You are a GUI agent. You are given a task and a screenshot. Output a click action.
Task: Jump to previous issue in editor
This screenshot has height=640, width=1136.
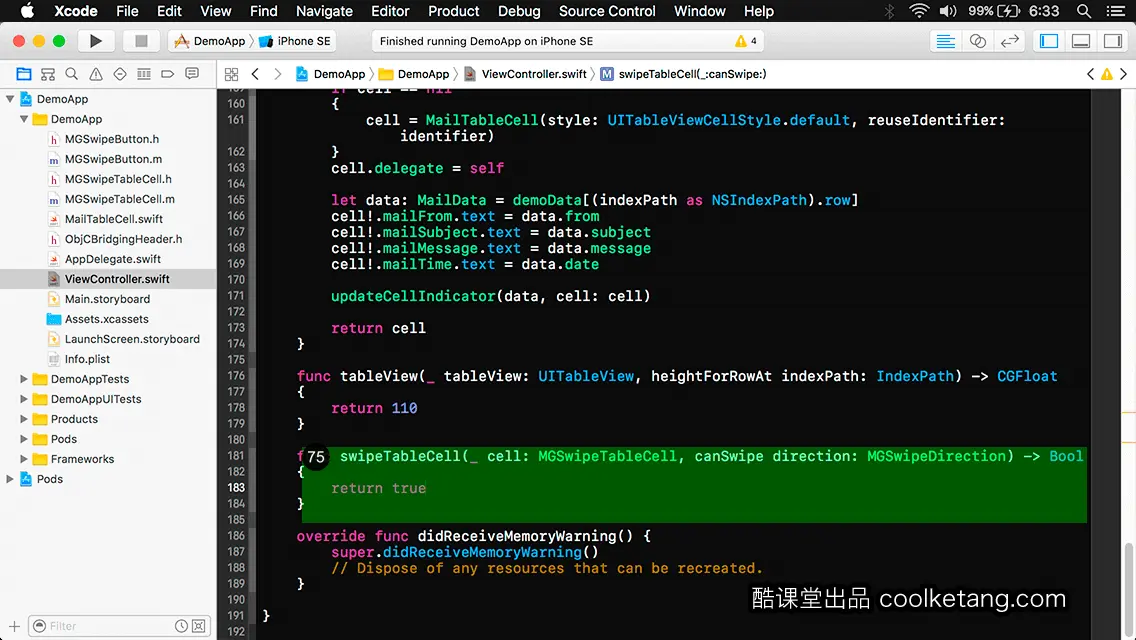pos(1090,74)
